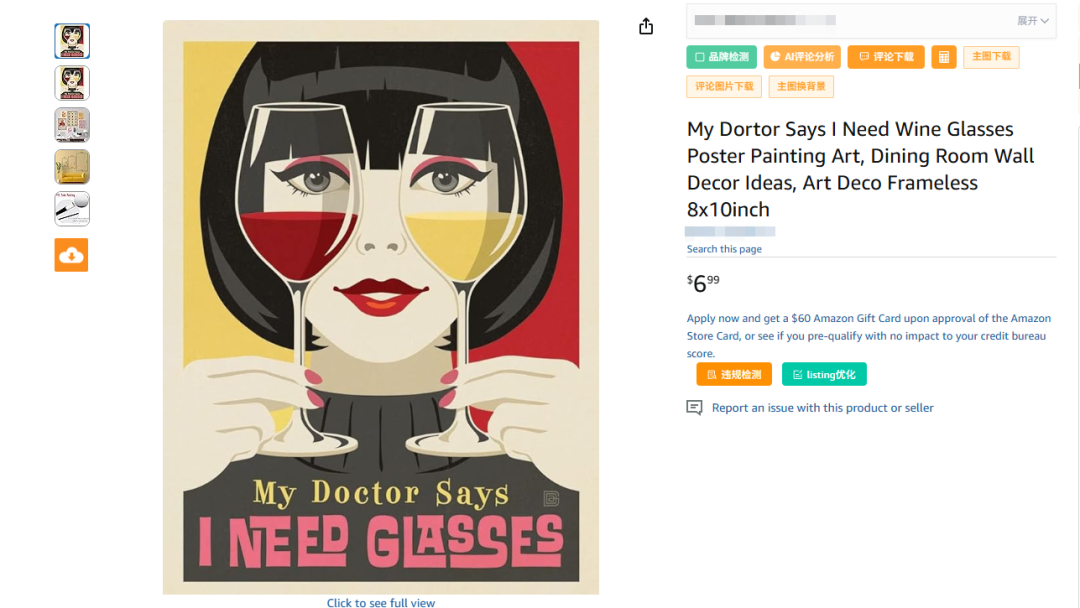1080x608 pixels.
Task: Click the 评论下载 review download button
Action: [x=885, y=57]
